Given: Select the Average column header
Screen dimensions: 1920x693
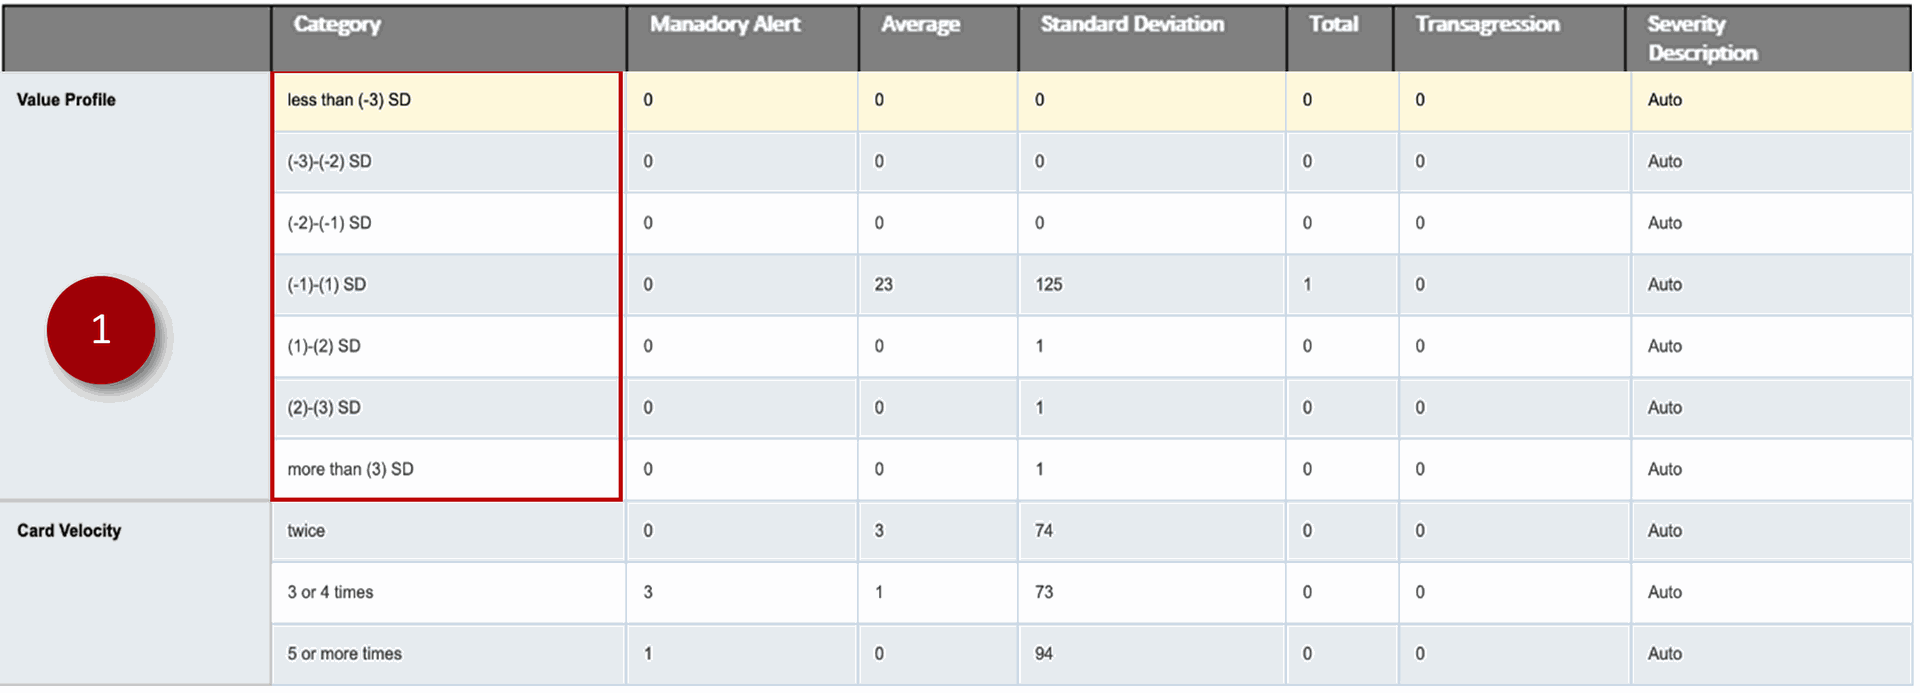Looking at the screenshot, I should (x=920, y=25).
